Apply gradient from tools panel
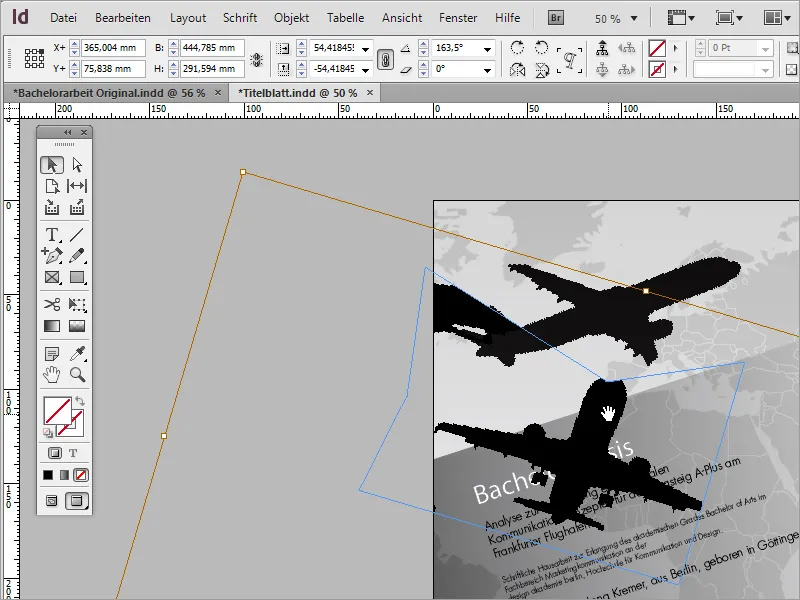The height and width of the screenshot is (600, 800). [64, 475]
